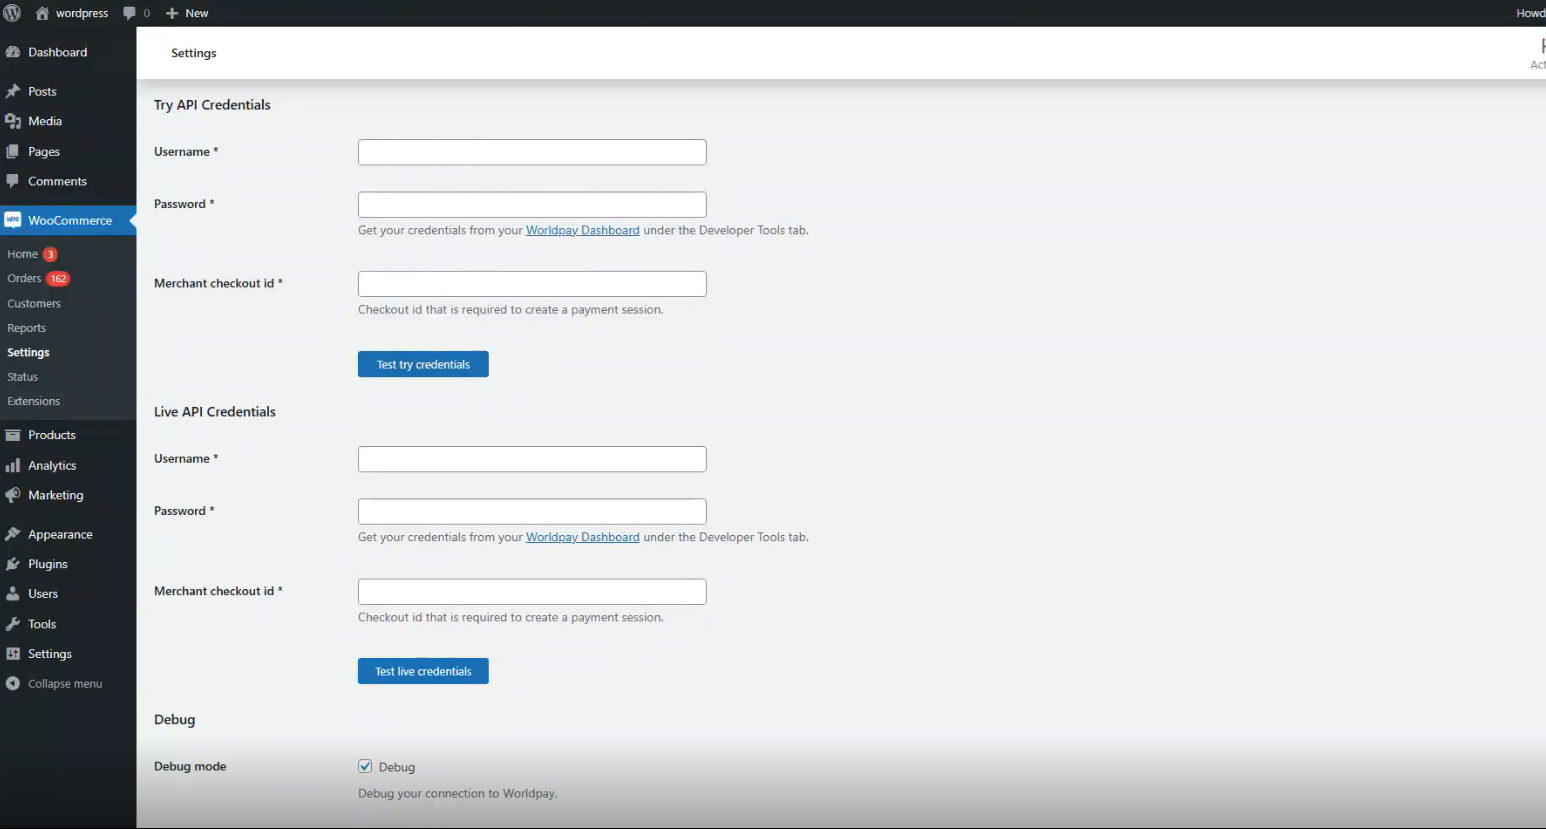Open Worldpay Dashboard link under Try credentials
Image resolution: width=1546 pixels, height=829 pixels.
pyautogui.click(x=582, y=230)
